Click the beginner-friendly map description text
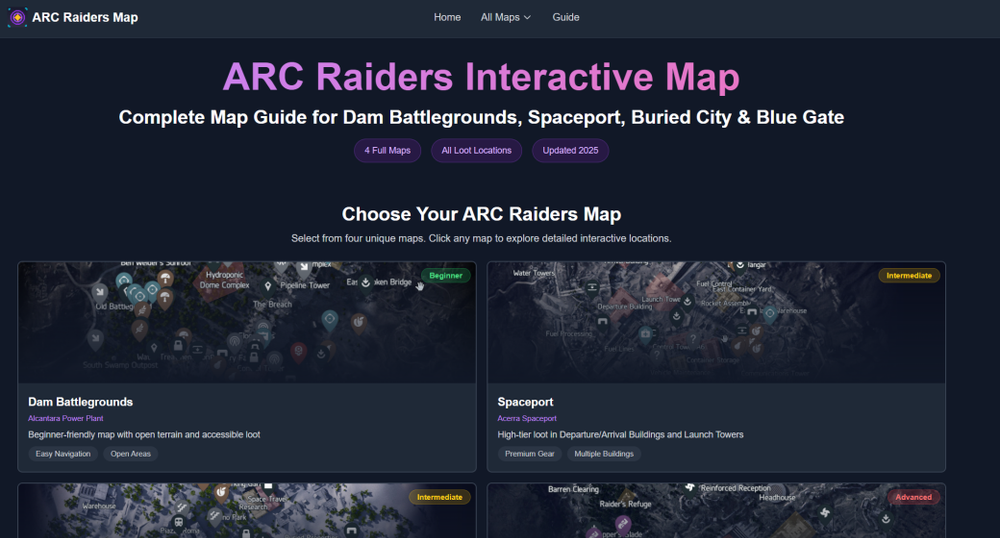 click(144, 435)
